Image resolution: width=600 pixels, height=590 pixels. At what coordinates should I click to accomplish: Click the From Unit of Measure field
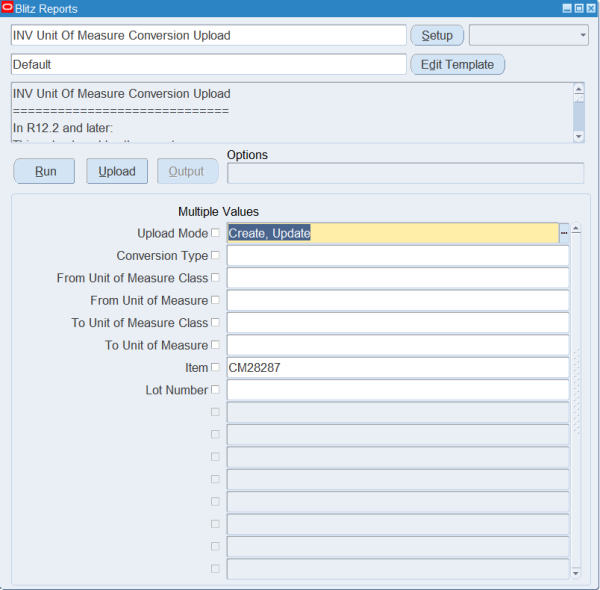[x=398, y=300]
